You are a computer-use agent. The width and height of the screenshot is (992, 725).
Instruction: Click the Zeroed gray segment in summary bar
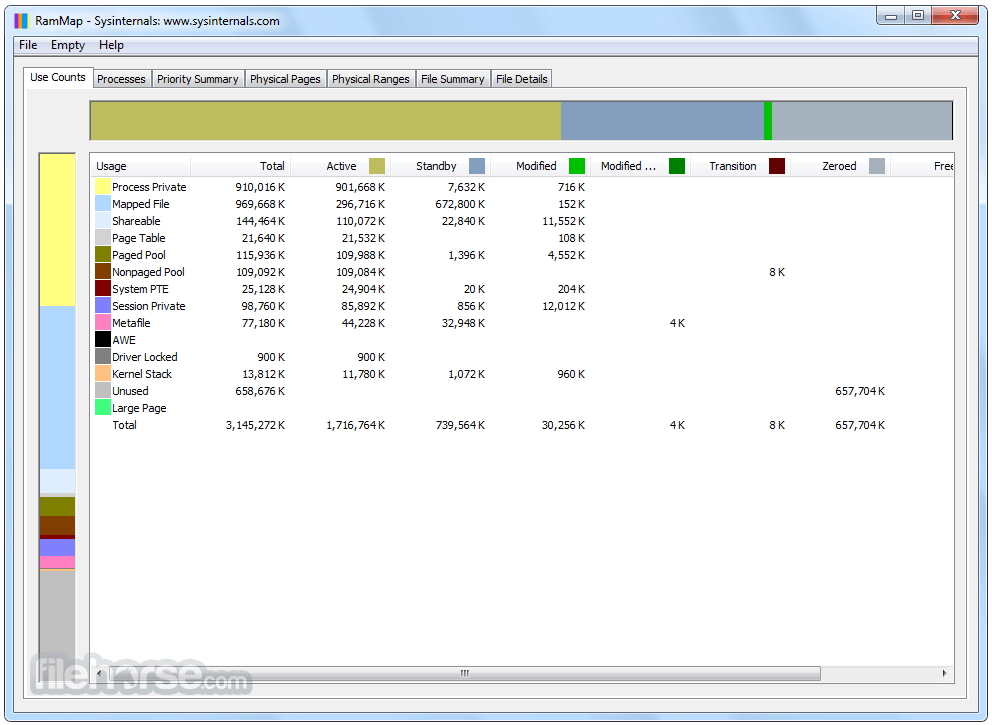click(x=862, y=121)
